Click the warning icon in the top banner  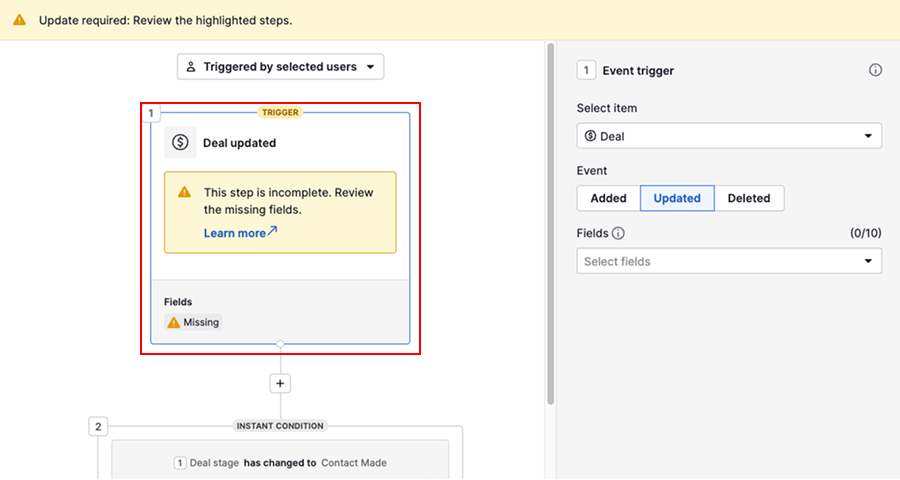(x=20, y=20)
